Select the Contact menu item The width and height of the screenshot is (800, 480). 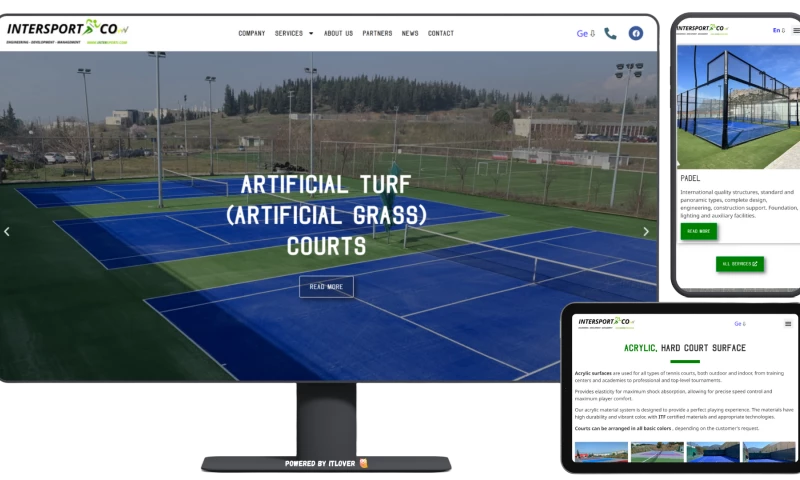click(x=441, y=33)
